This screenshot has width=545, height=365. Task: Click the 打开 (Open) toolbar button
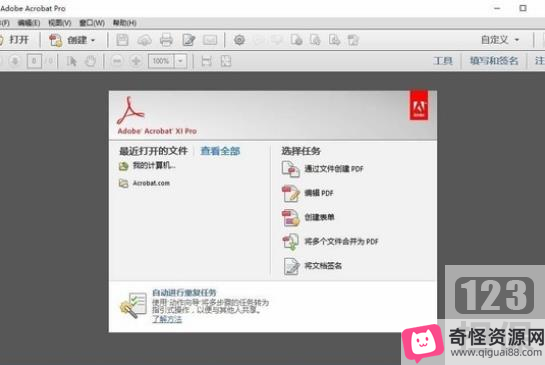click(x=15, y=40)
